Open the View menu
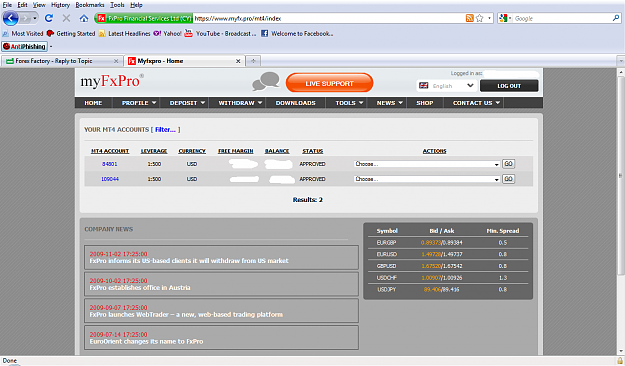 39,5
